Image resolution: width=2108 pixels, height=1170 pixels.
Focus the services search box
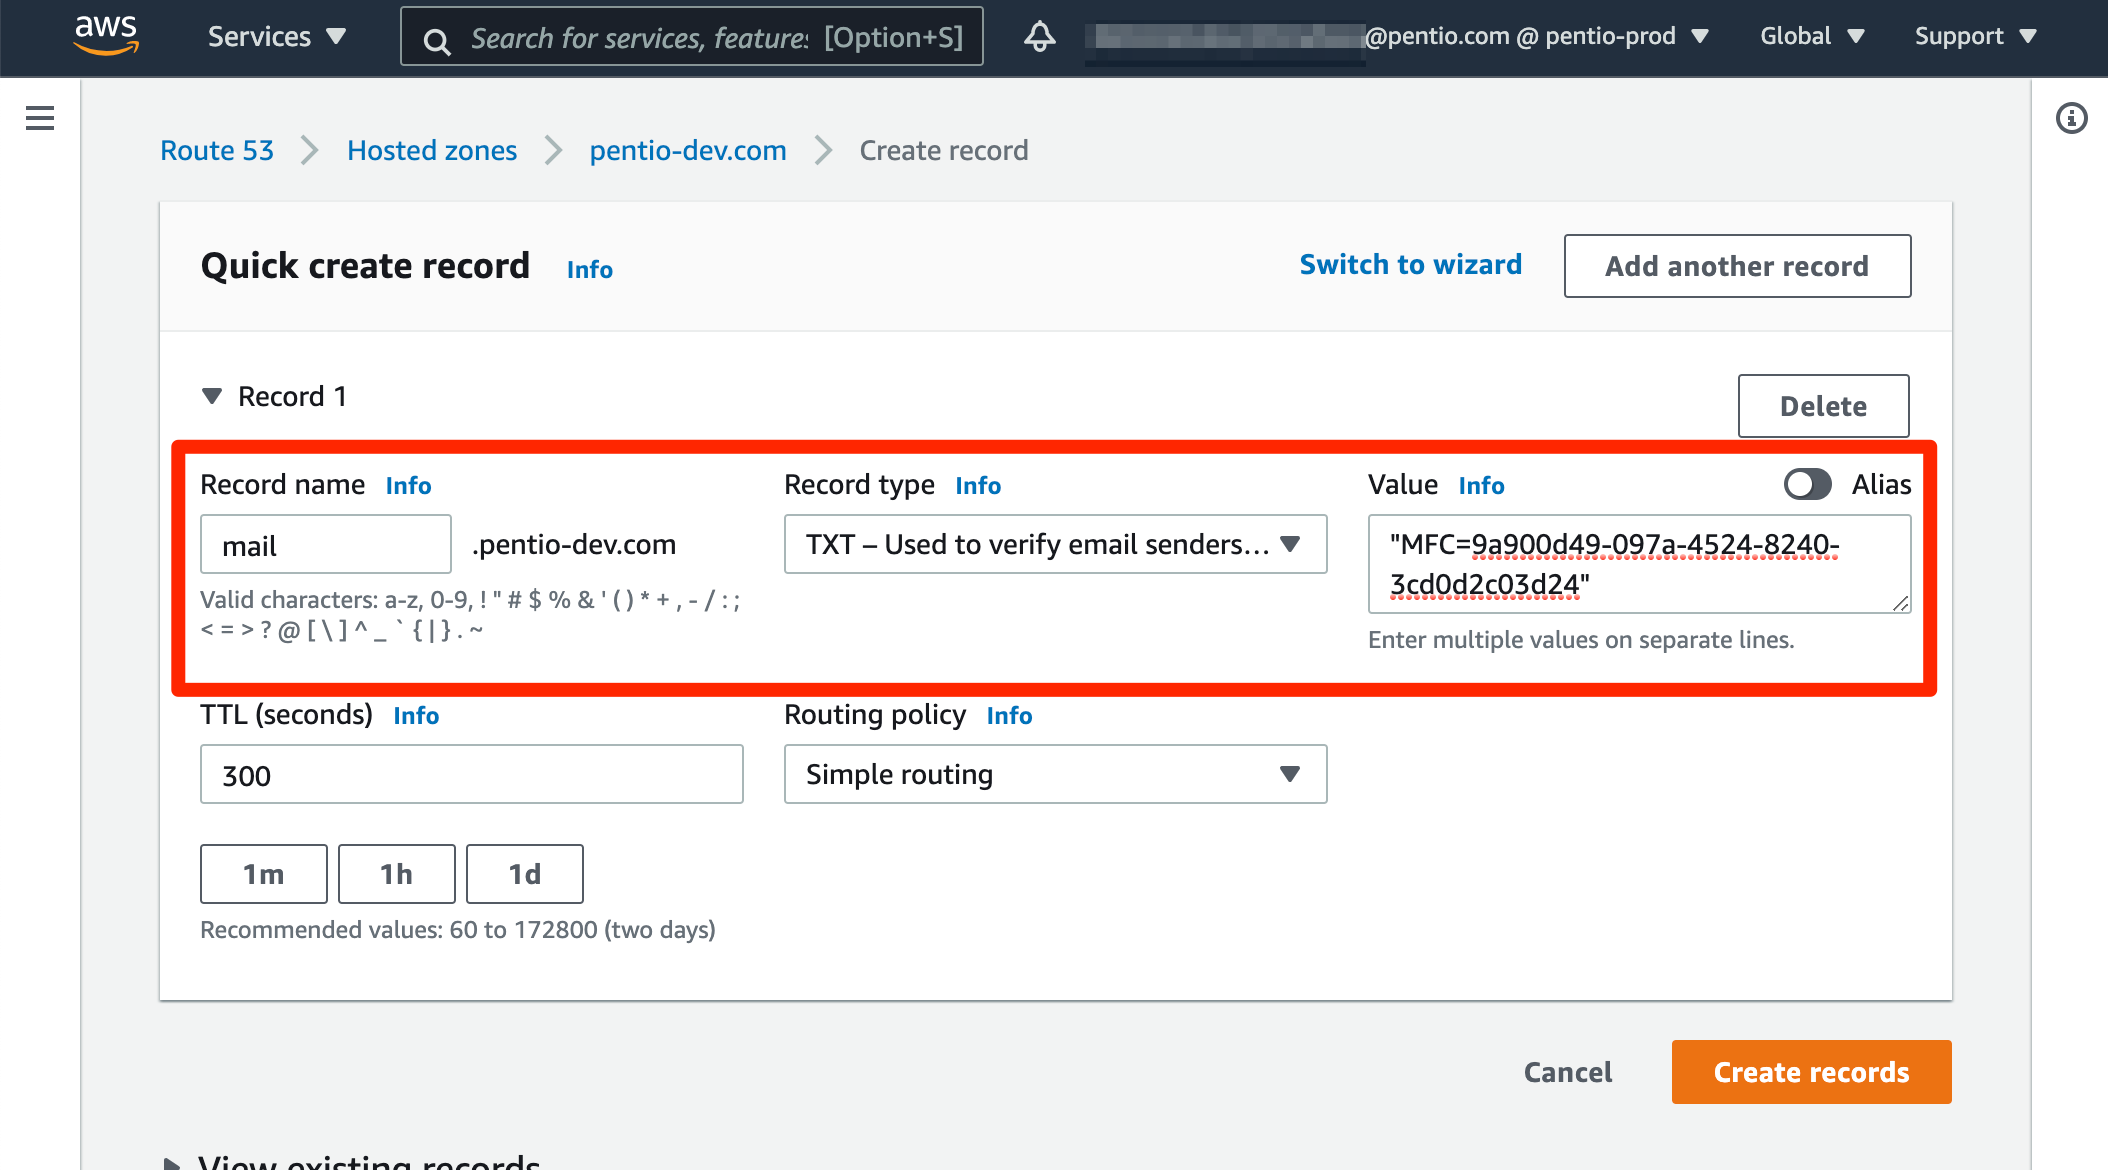(692, 37)
